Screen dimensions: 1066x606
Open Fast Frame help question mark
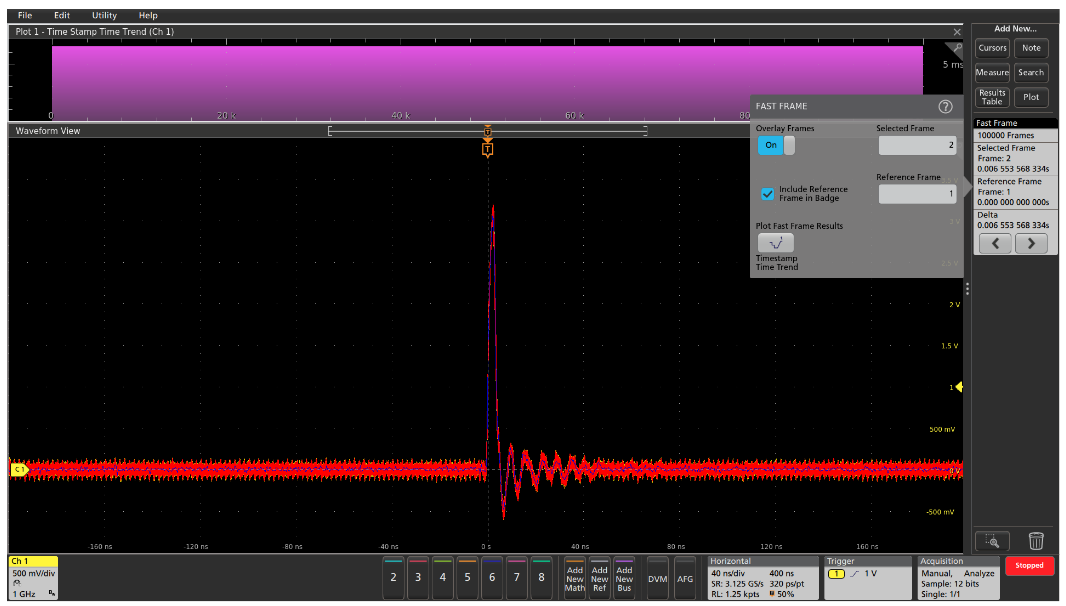[x=945, y=106]
